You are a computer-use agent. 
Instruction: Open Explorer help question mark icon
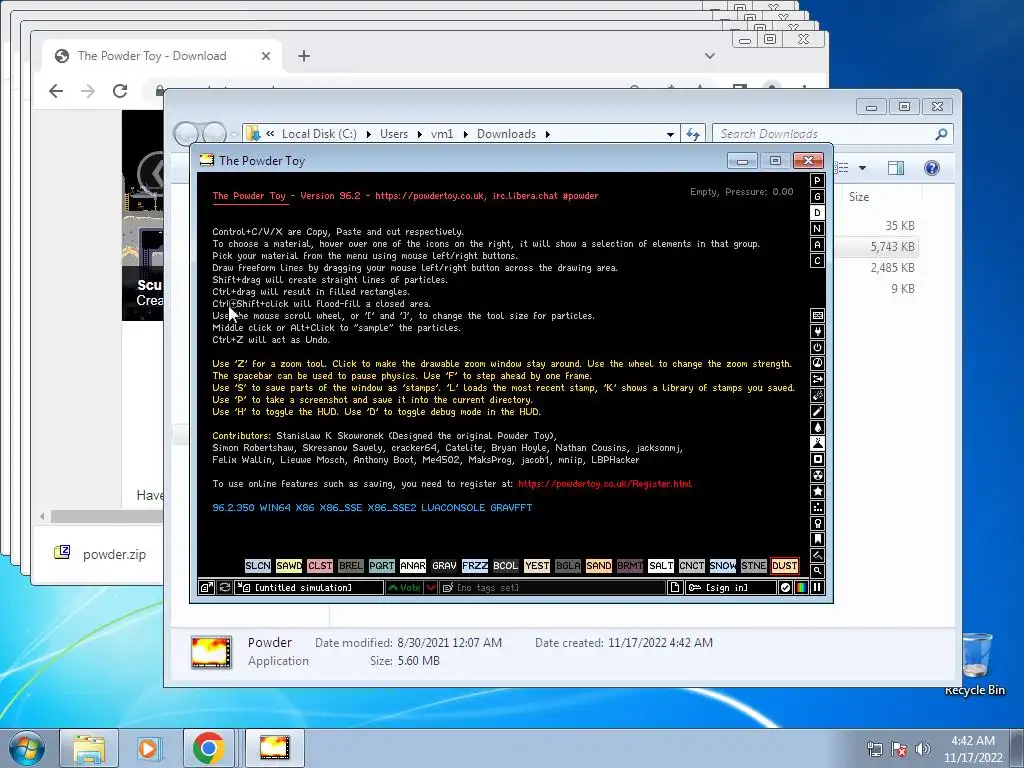932,168
